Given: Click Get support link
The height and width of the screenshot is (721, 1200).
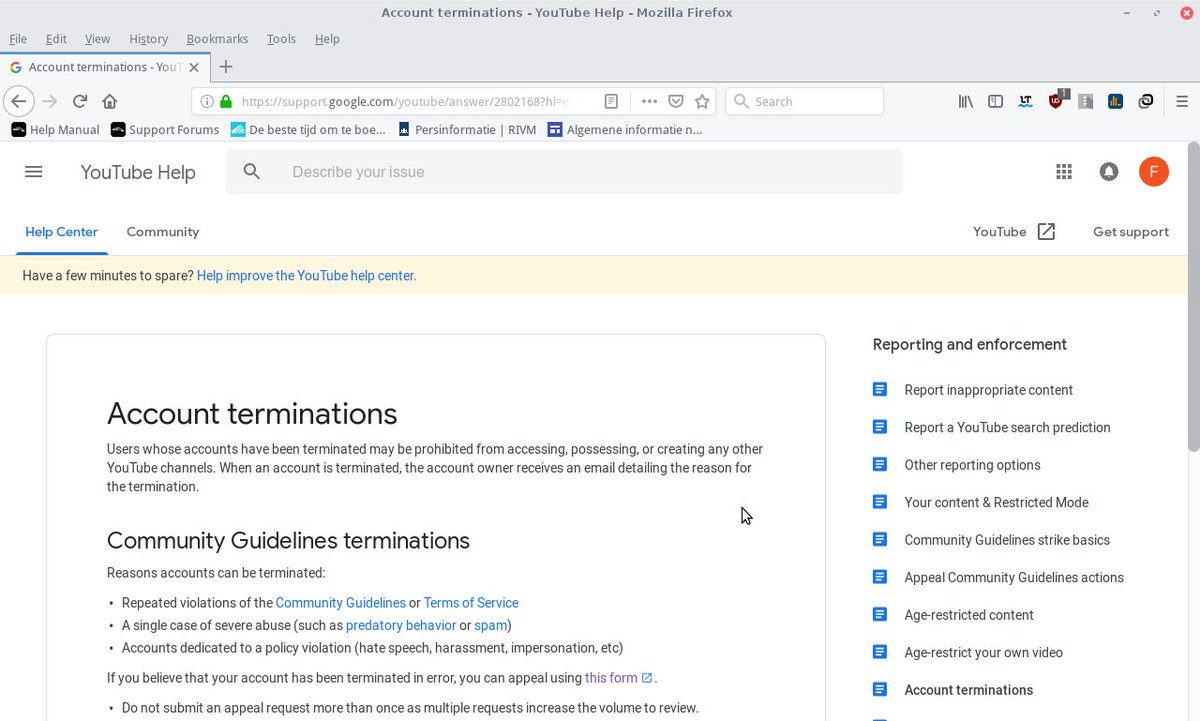Looking at the screenshot, I should [1130, 232].
